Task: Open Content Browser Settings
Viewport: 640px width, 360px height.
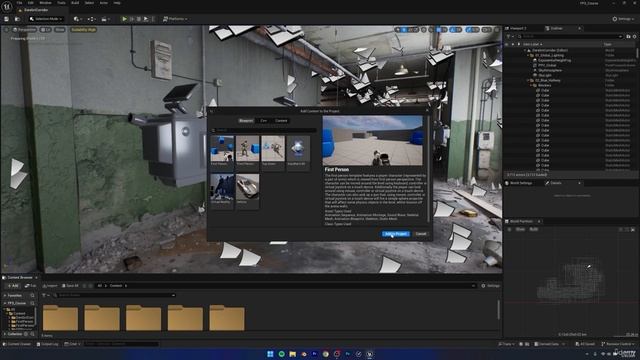Action: click(490, 286)
